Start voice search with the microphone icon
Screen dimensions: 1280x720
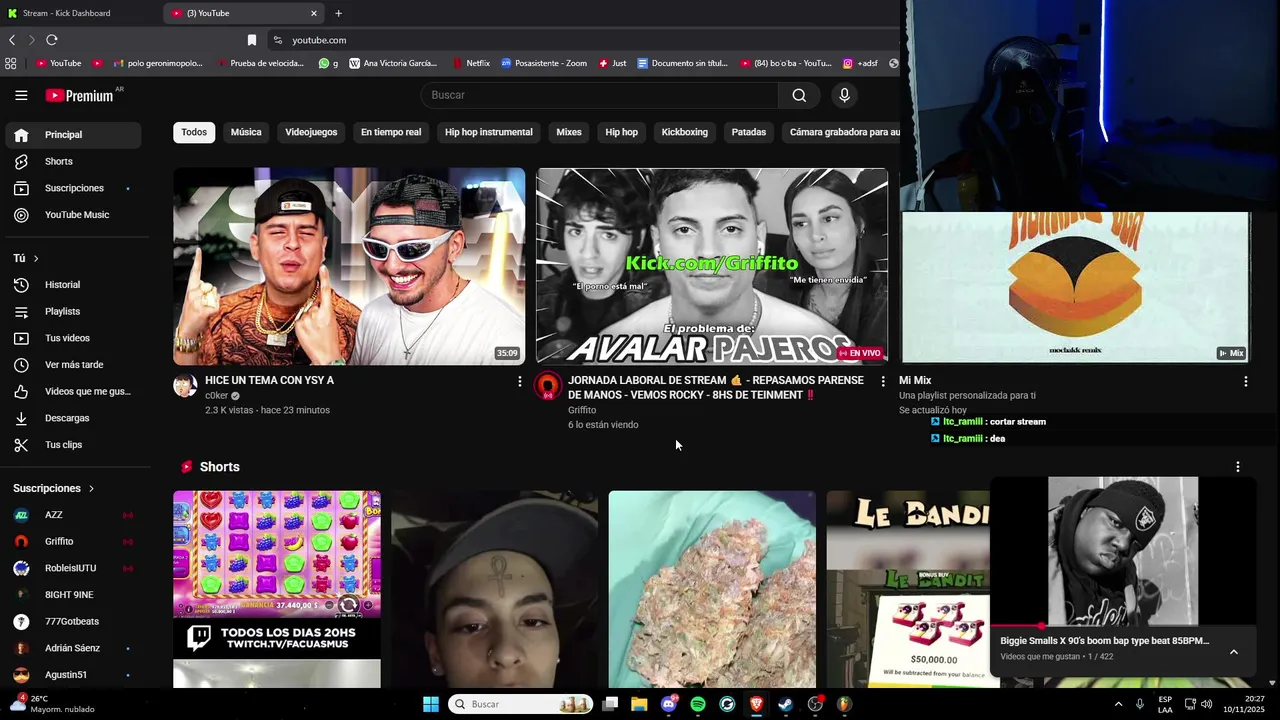click(845, 95)
